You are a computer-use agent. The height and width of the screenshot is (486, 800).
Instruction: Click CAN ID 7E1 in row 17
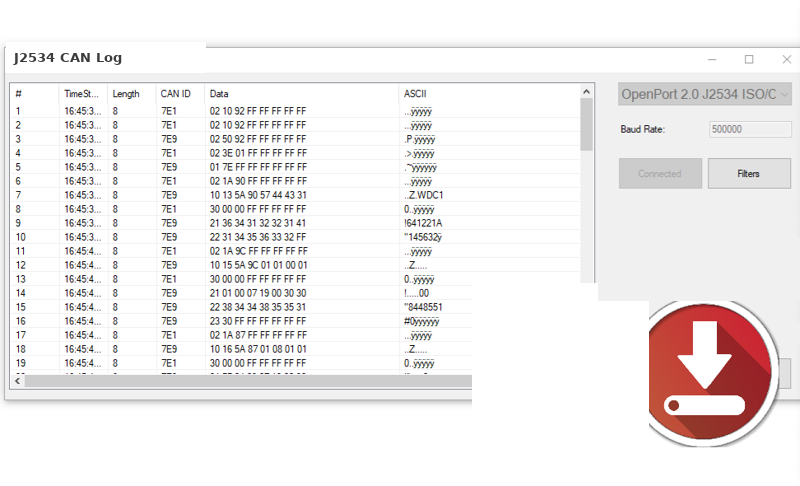(169, 335)
